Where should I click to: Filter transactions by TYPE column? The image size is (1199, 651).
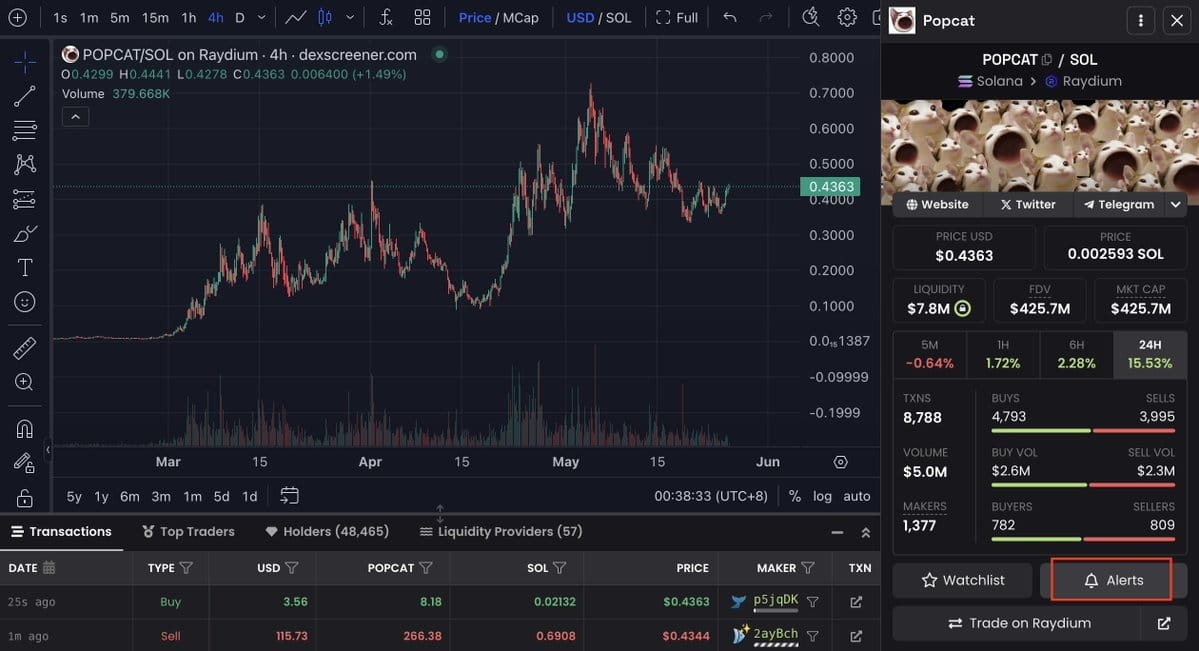tap(186, 568)
